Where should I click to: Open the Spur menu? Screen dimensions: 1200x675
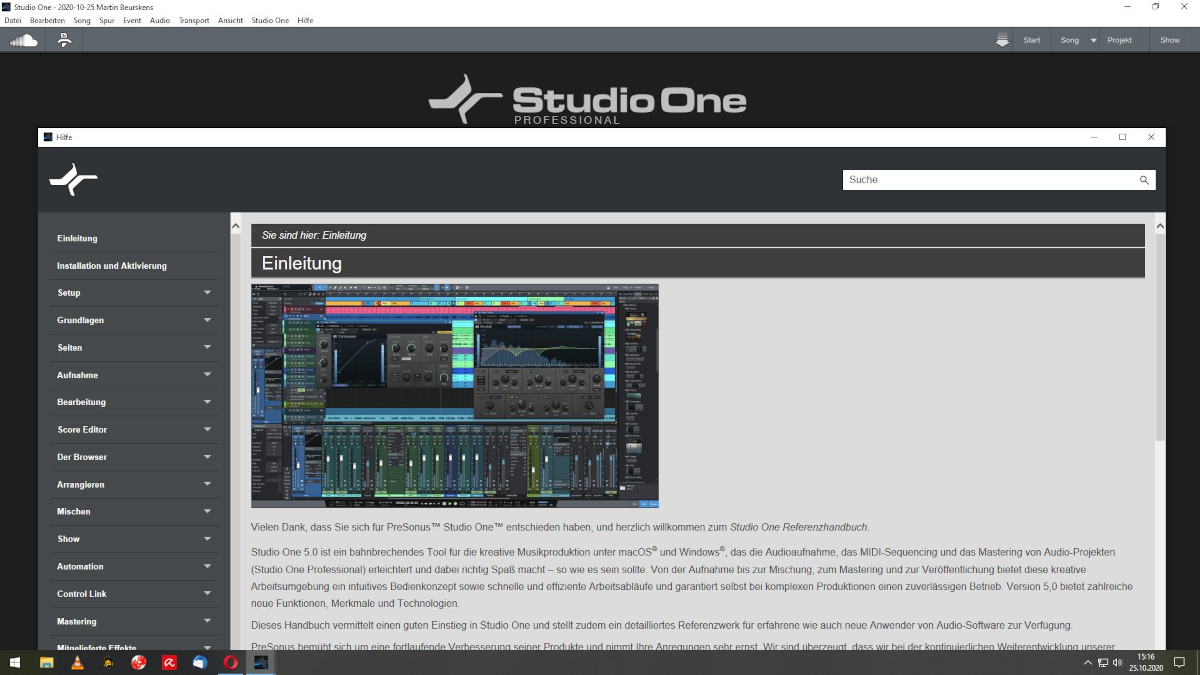tap(107, 20)
